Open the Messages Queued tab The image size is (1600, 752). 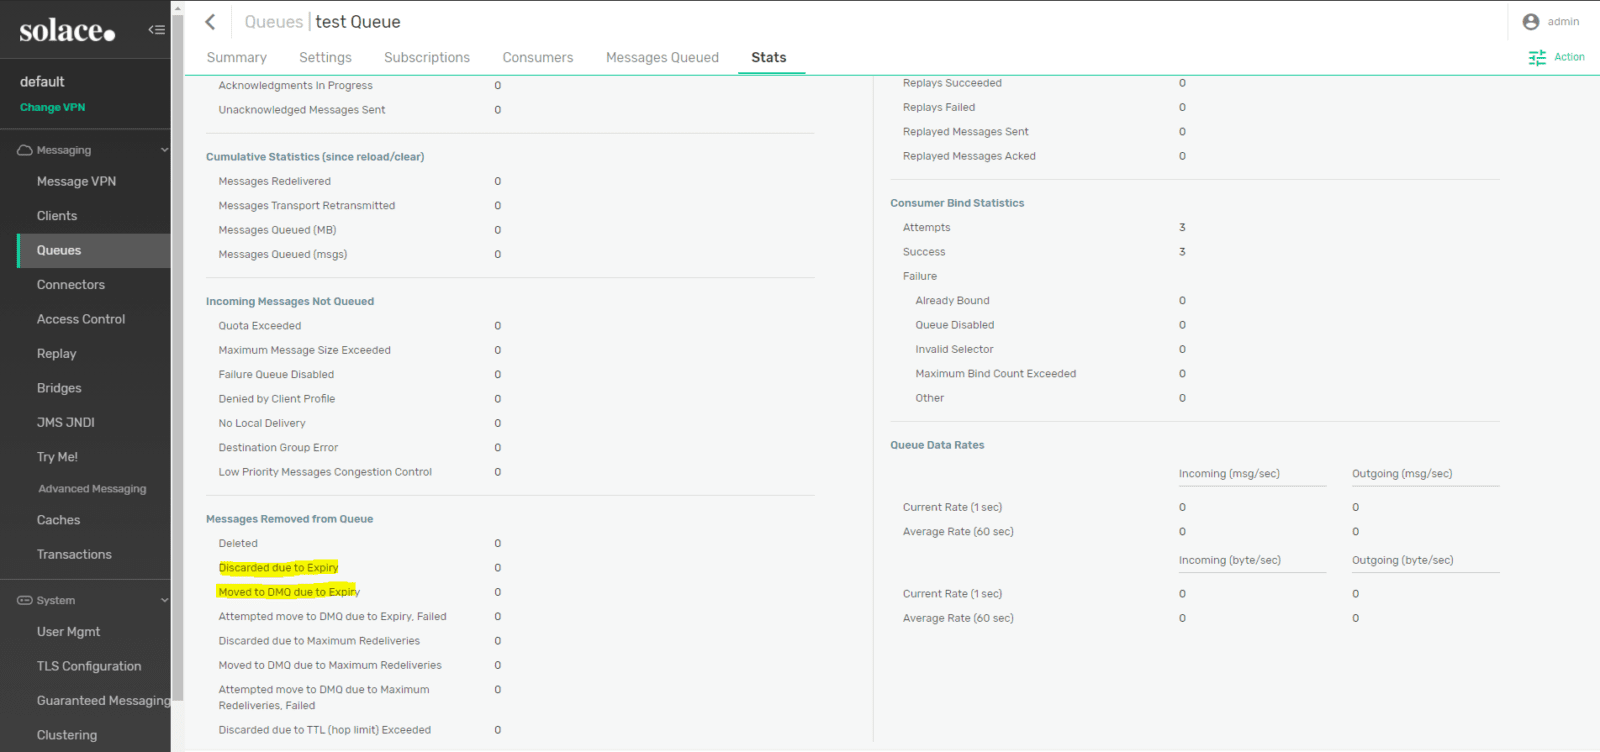(x=662, y=58)
